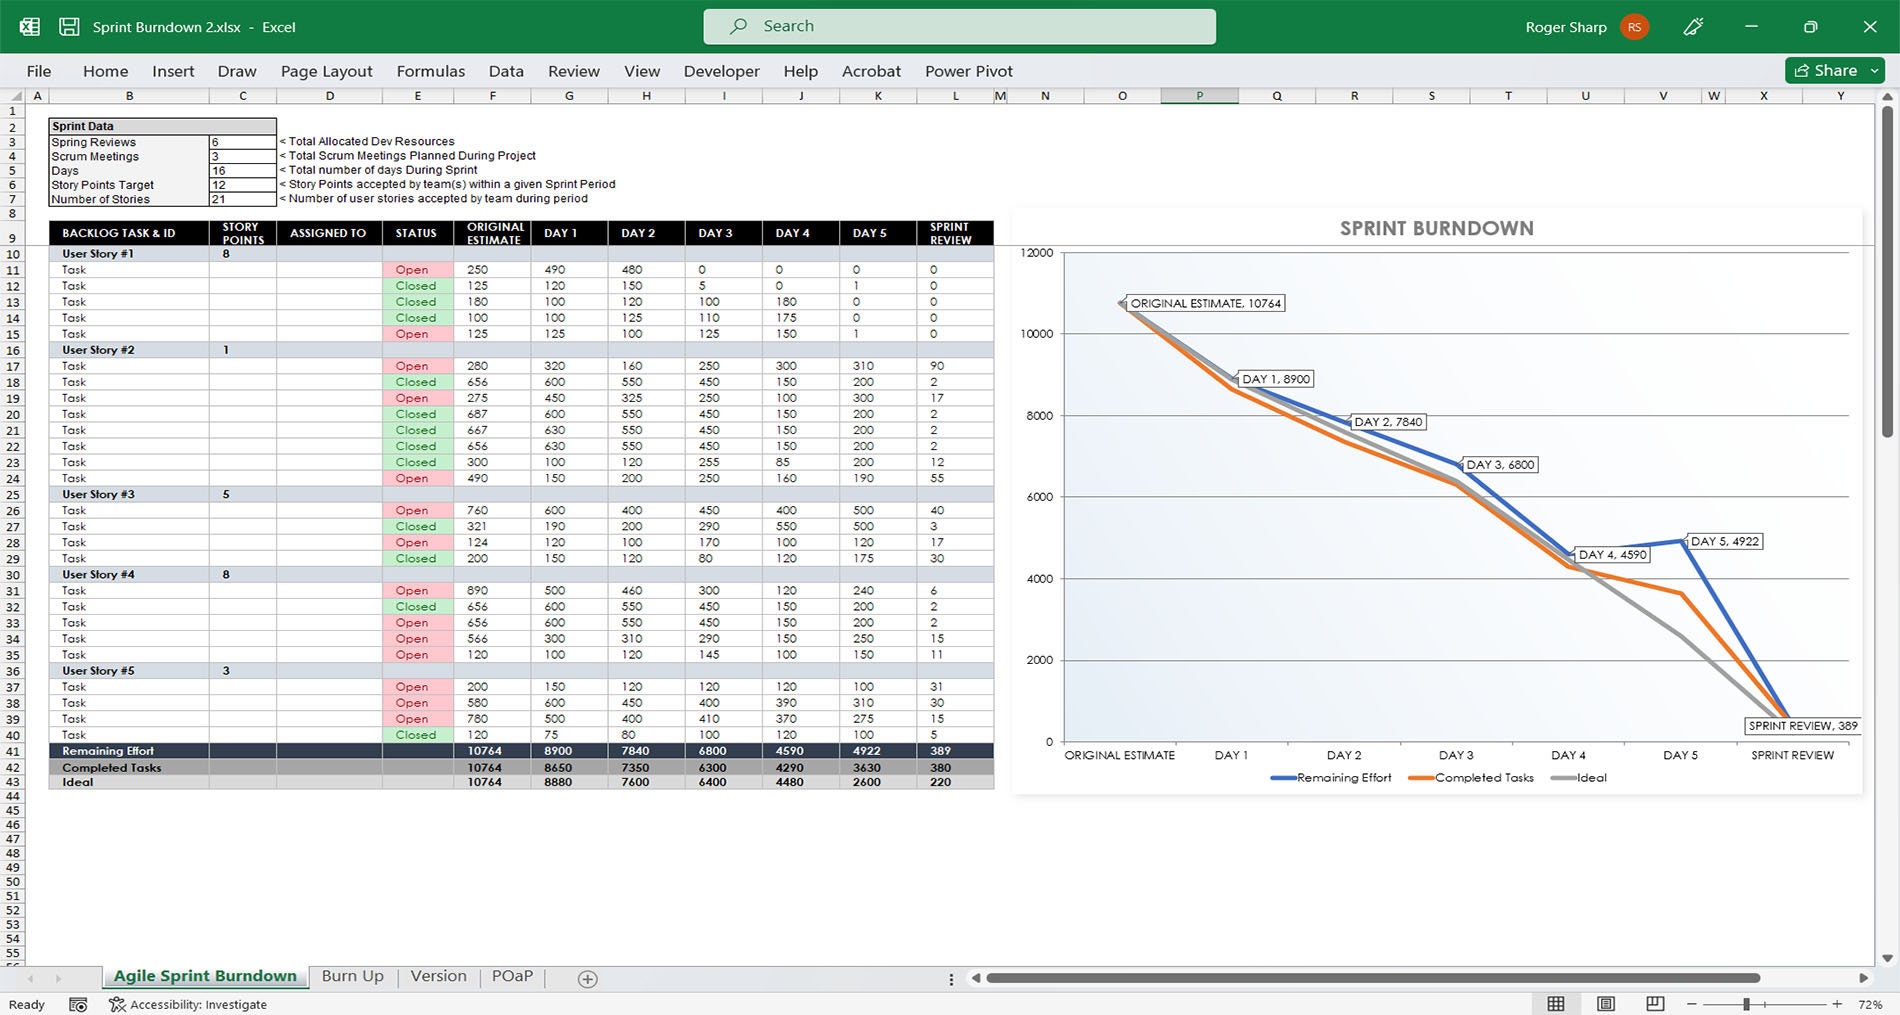Switch to the Power Pivot ribbon tab
The height and width of the screenshot is (1015, 1900).
(967, 71)
